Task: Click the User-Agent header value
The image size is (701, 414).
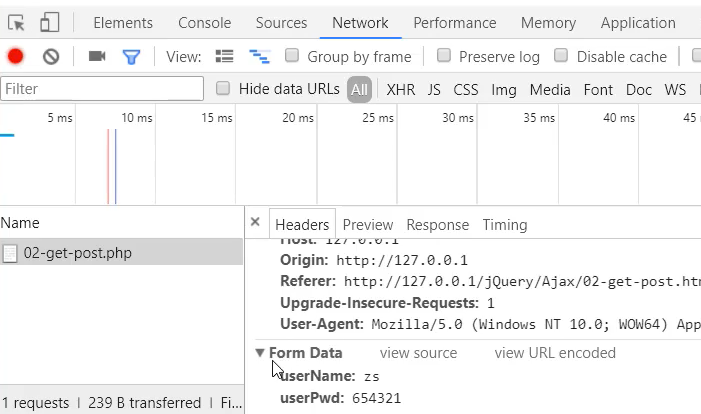Action: click(x=536, y=324)
